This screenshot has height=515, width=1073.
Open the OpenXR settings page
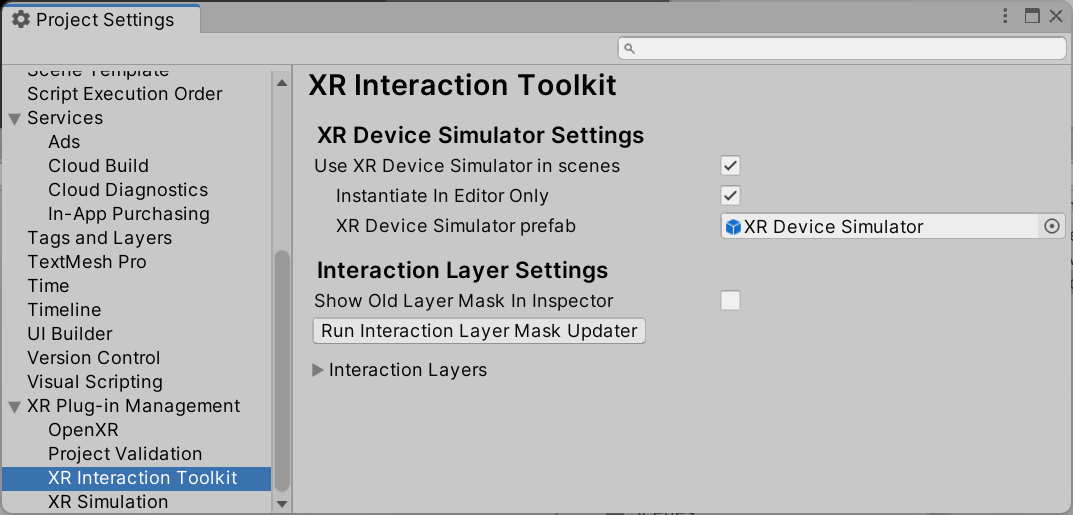pyautogui.click(x=83, y=430)
